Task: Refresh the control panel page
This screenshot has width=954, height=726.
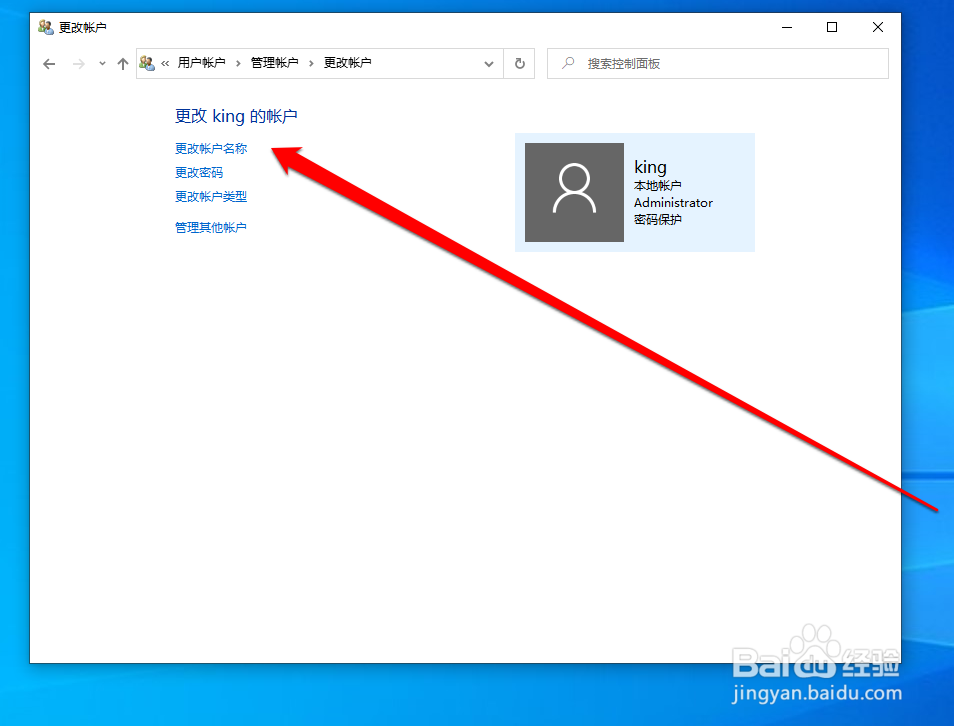Action: tap(520, 63)
